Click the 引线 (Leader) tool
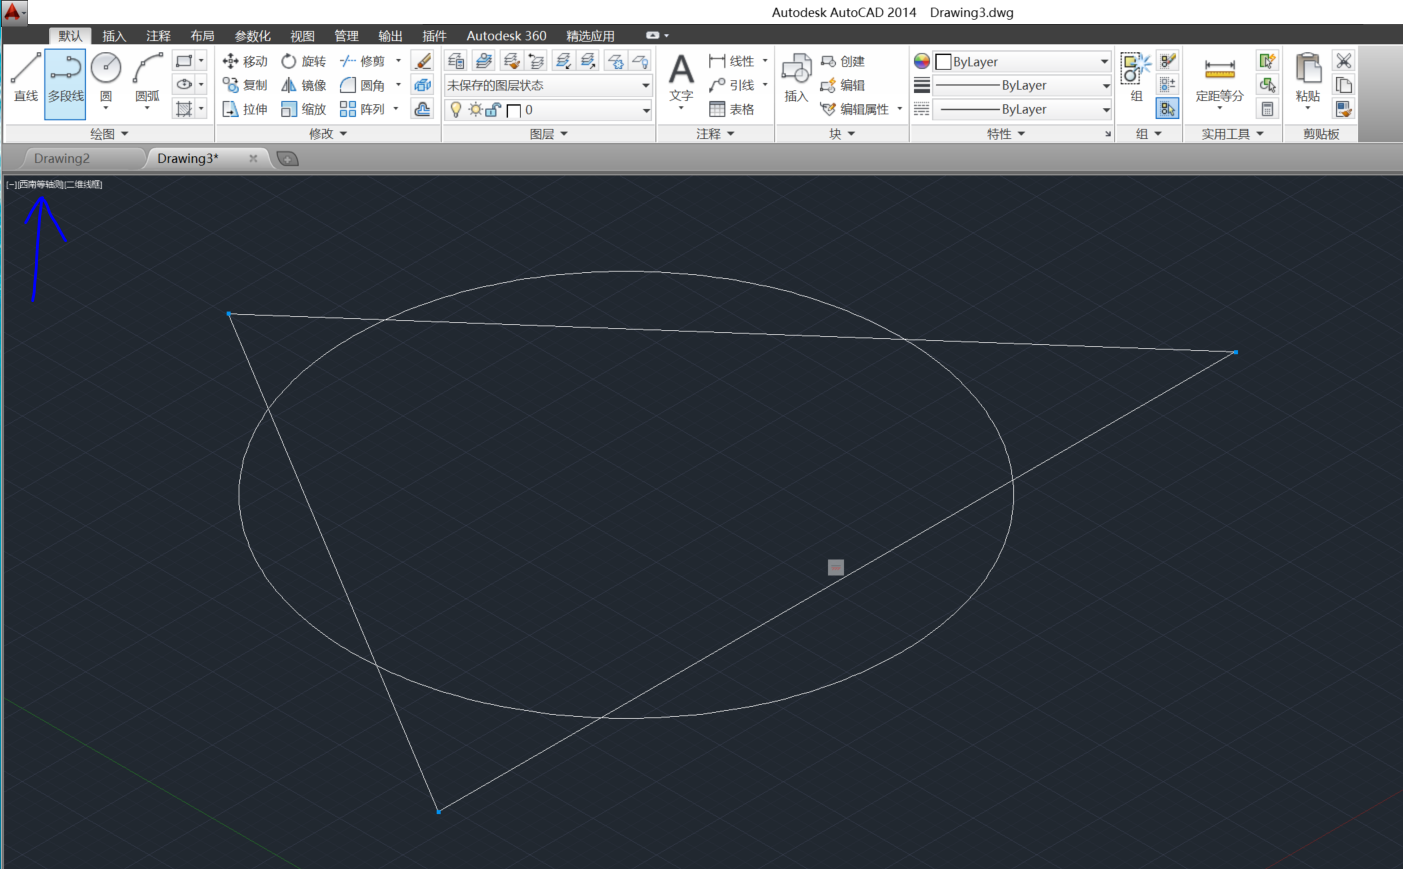The width and height of the screenshot is (1403, 869). (x=732, y=85)
